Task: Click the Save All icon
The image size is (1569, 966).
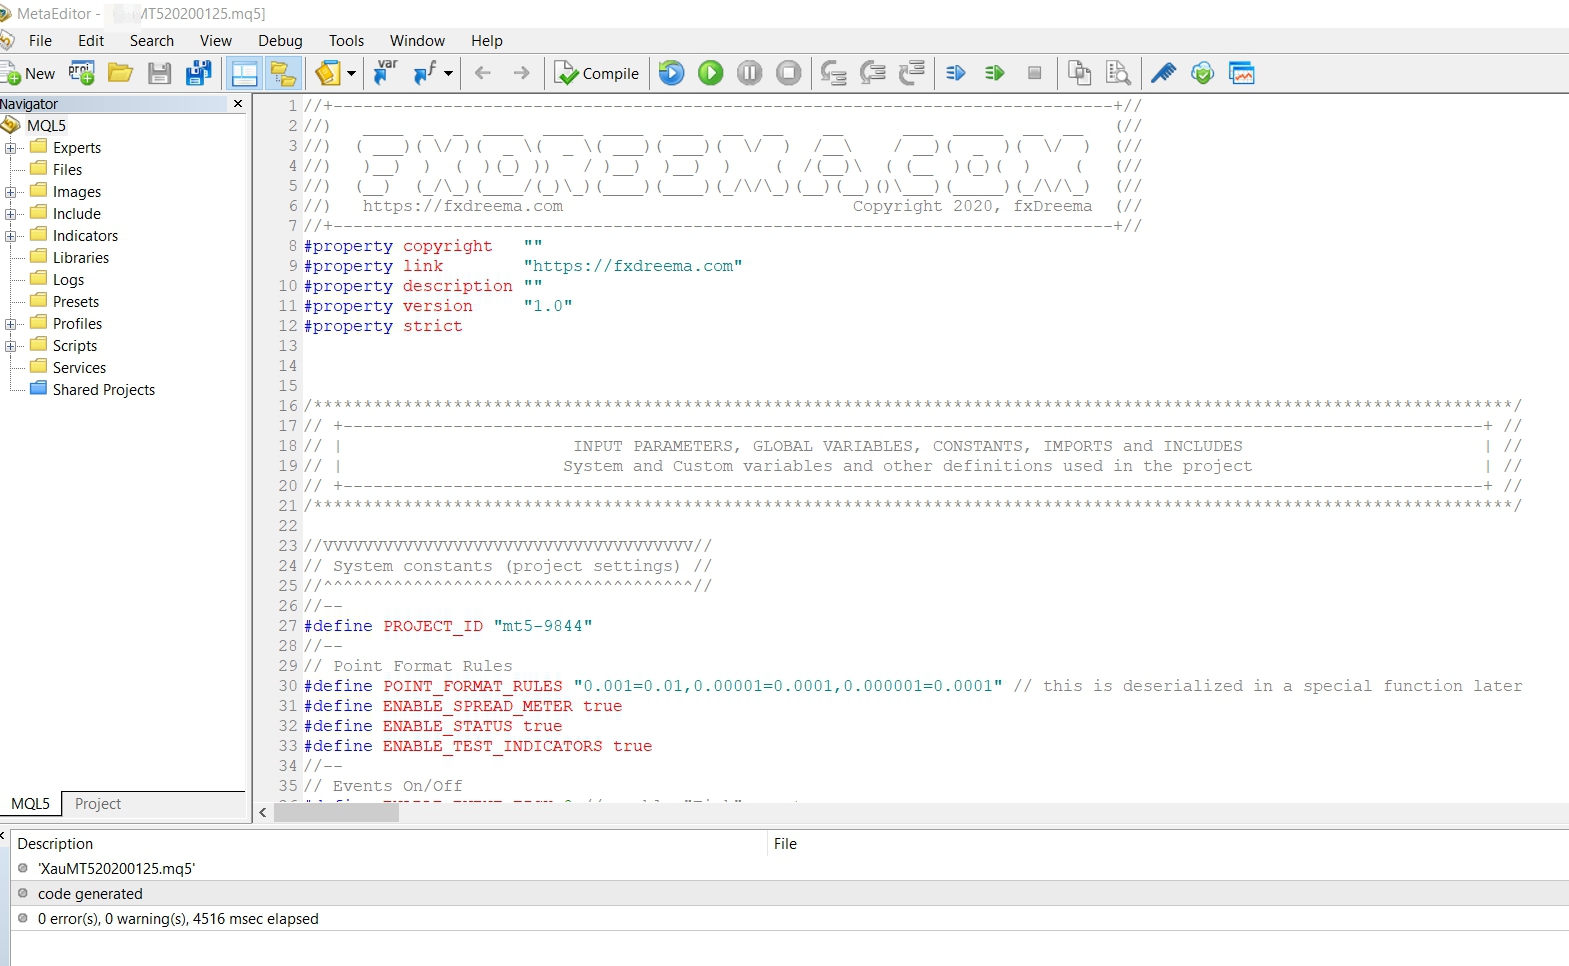Action: click(x=199, y=73)
